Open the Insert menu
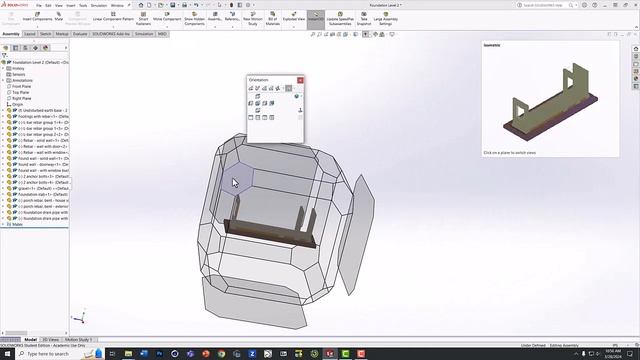The width and height of the screenshot is (640, 360). [x=71, y=6]
